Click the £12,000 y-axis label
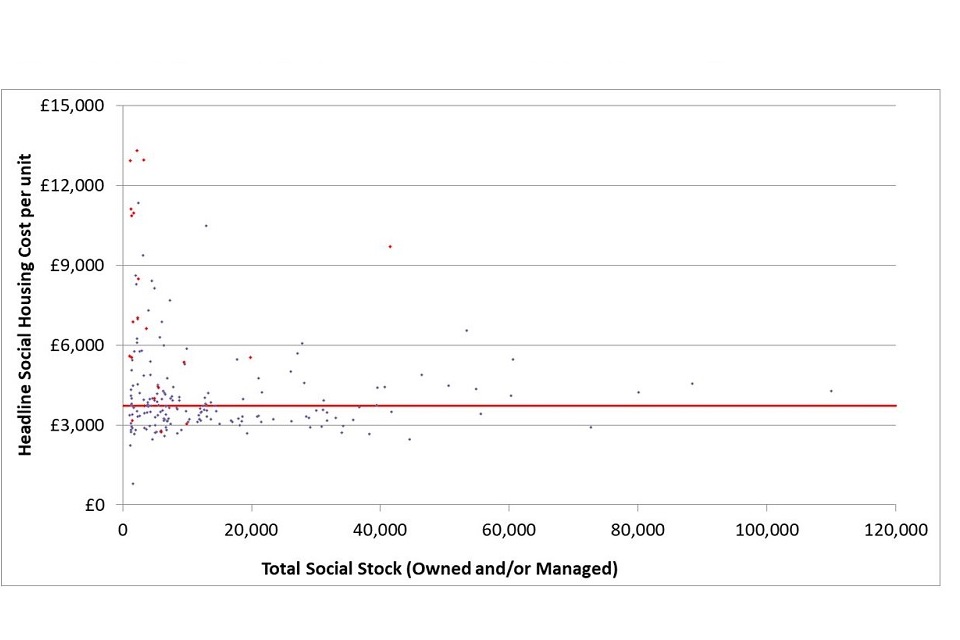 coord(78,186)
